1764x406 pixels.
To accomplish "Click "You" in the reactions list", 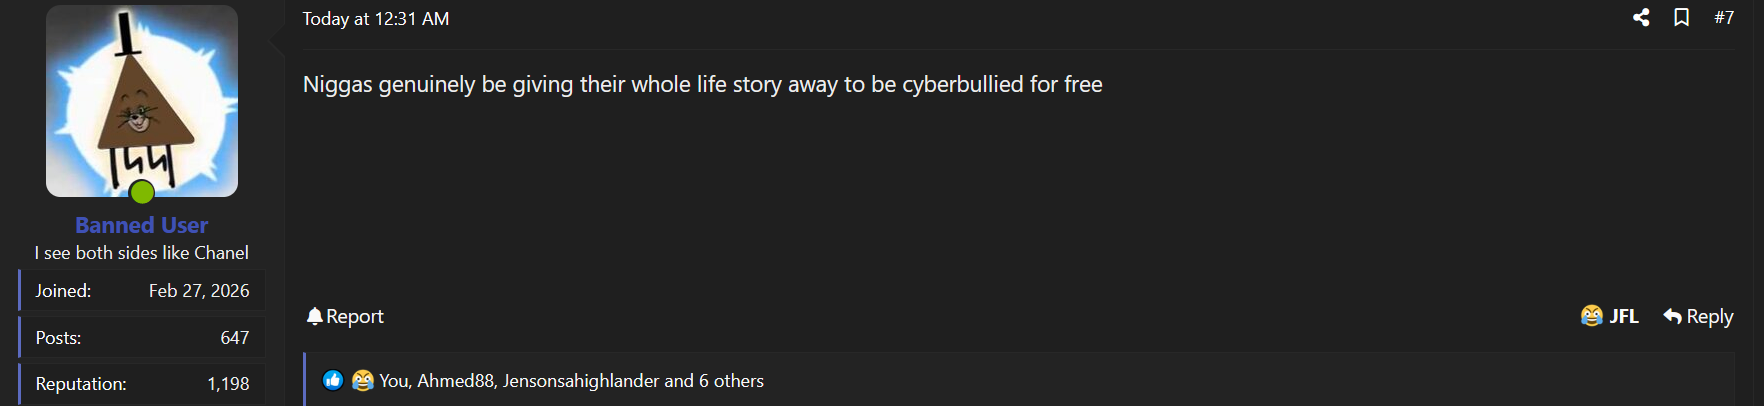I will [x=394, y=381].
